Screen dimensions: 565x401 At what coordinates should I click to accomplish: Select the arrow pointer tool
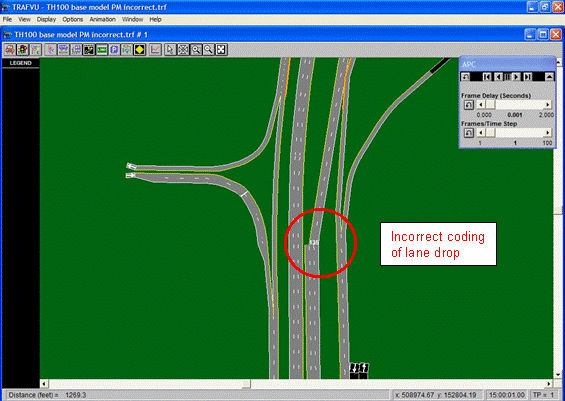click(170, 50)
